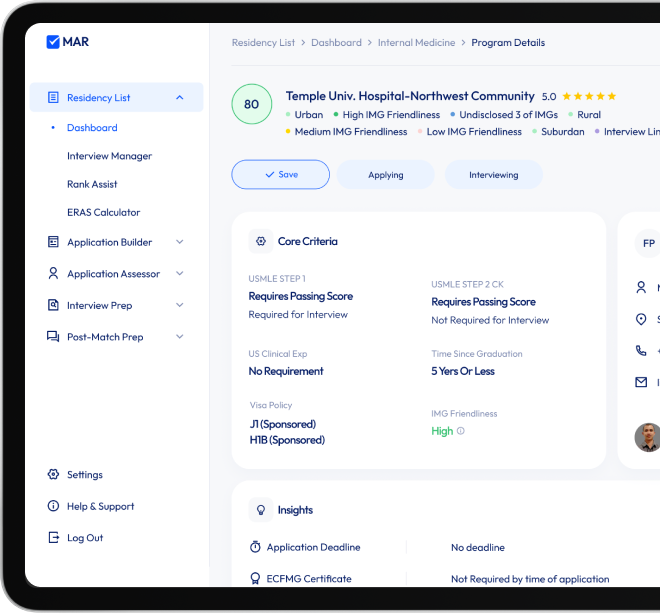Click the FP avatar badge
Viewport: 660px width, 614px height.
(648, 243)
